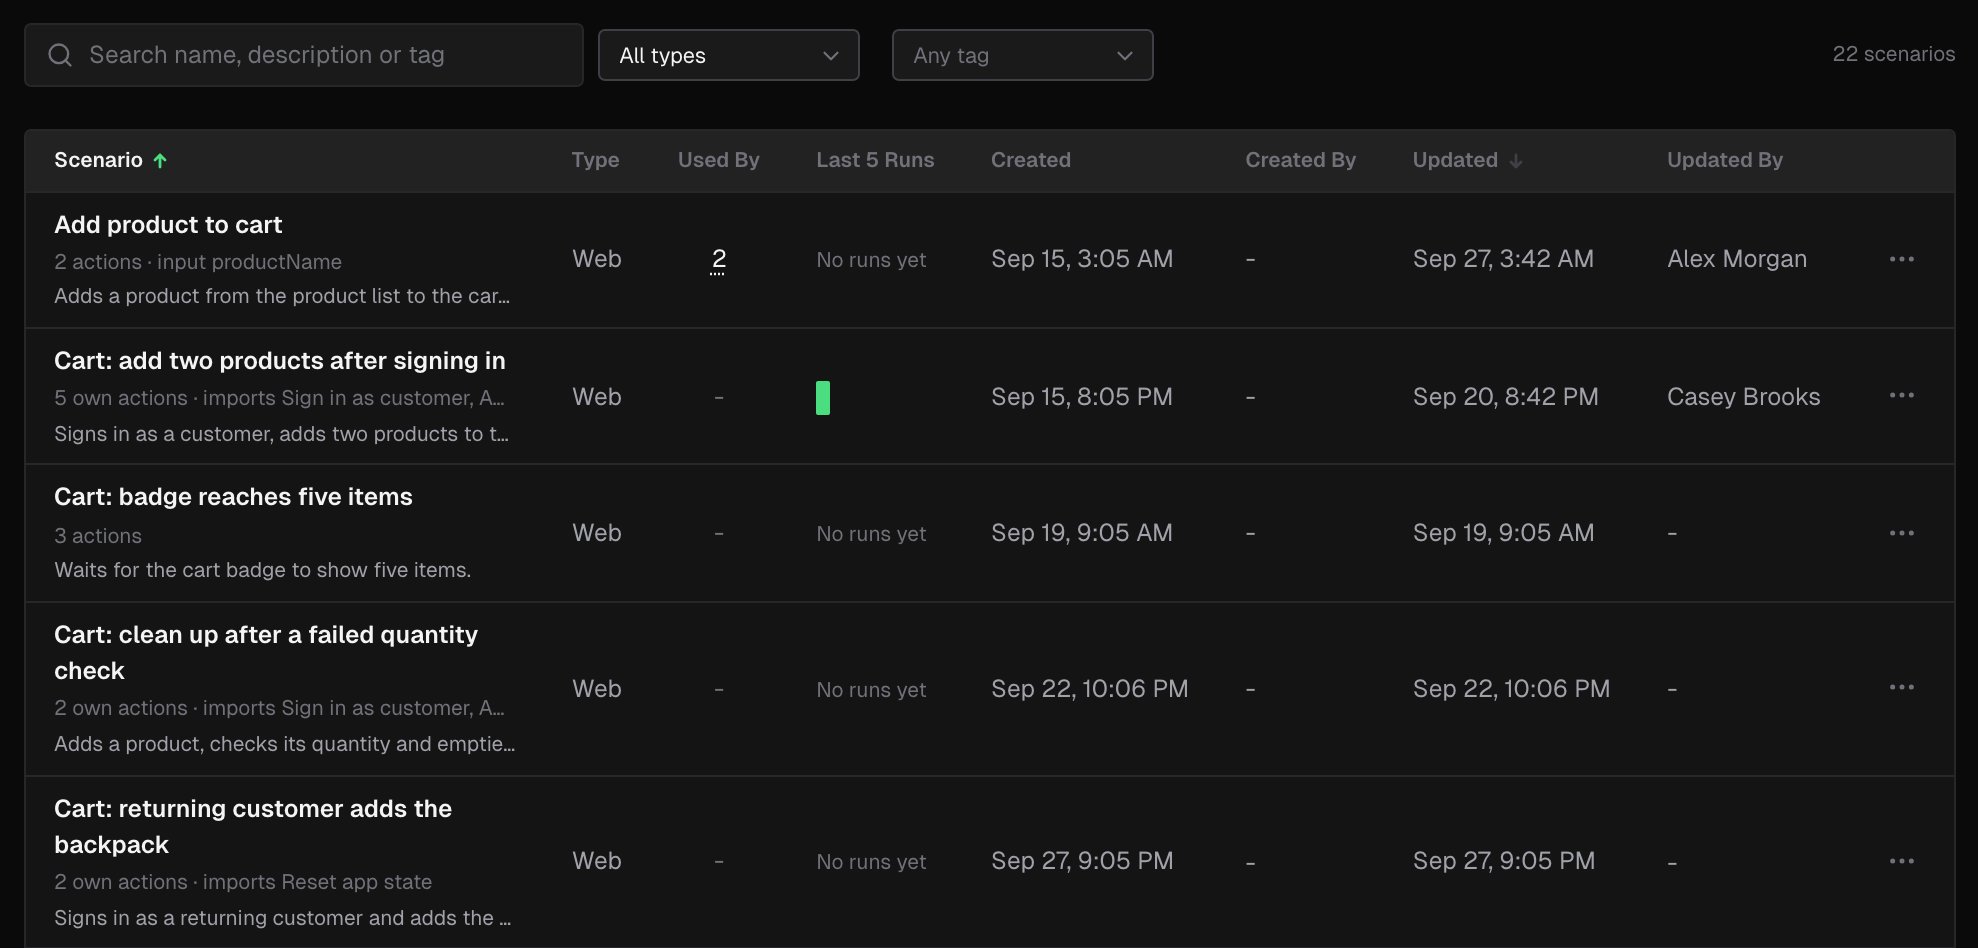Screen dimensions: 1978x948
Task: Click 'Waits for the cart badge to show five items.'
Action: [x=262, y=570]
